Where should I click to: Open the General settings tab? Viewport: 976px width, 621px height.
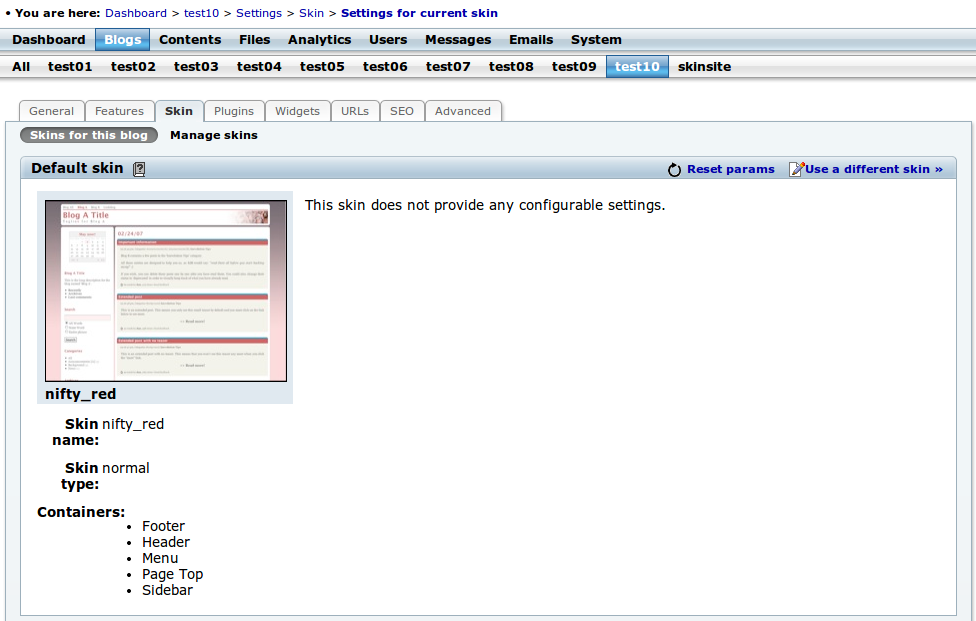pyautogui.click(x=52, y=111)
